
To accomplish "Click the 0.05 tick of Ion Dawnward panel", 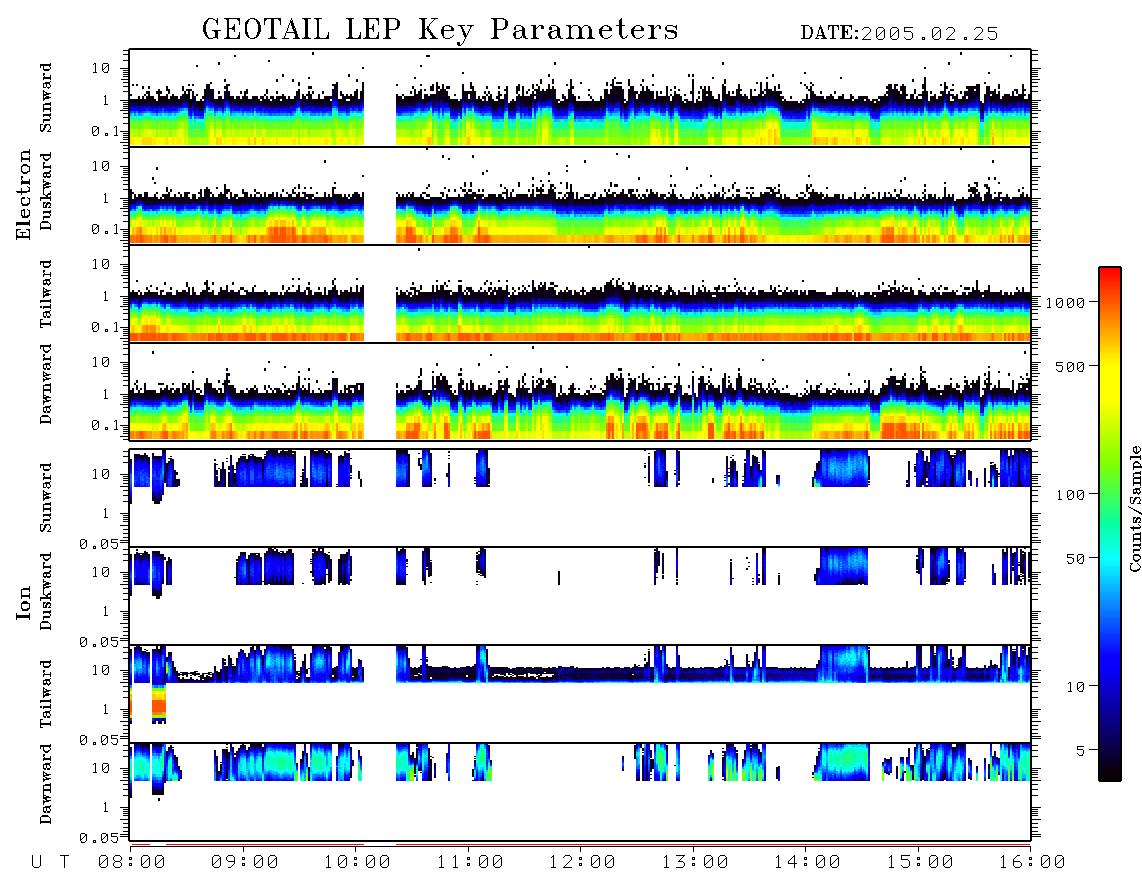I will (x=98, y=838).
